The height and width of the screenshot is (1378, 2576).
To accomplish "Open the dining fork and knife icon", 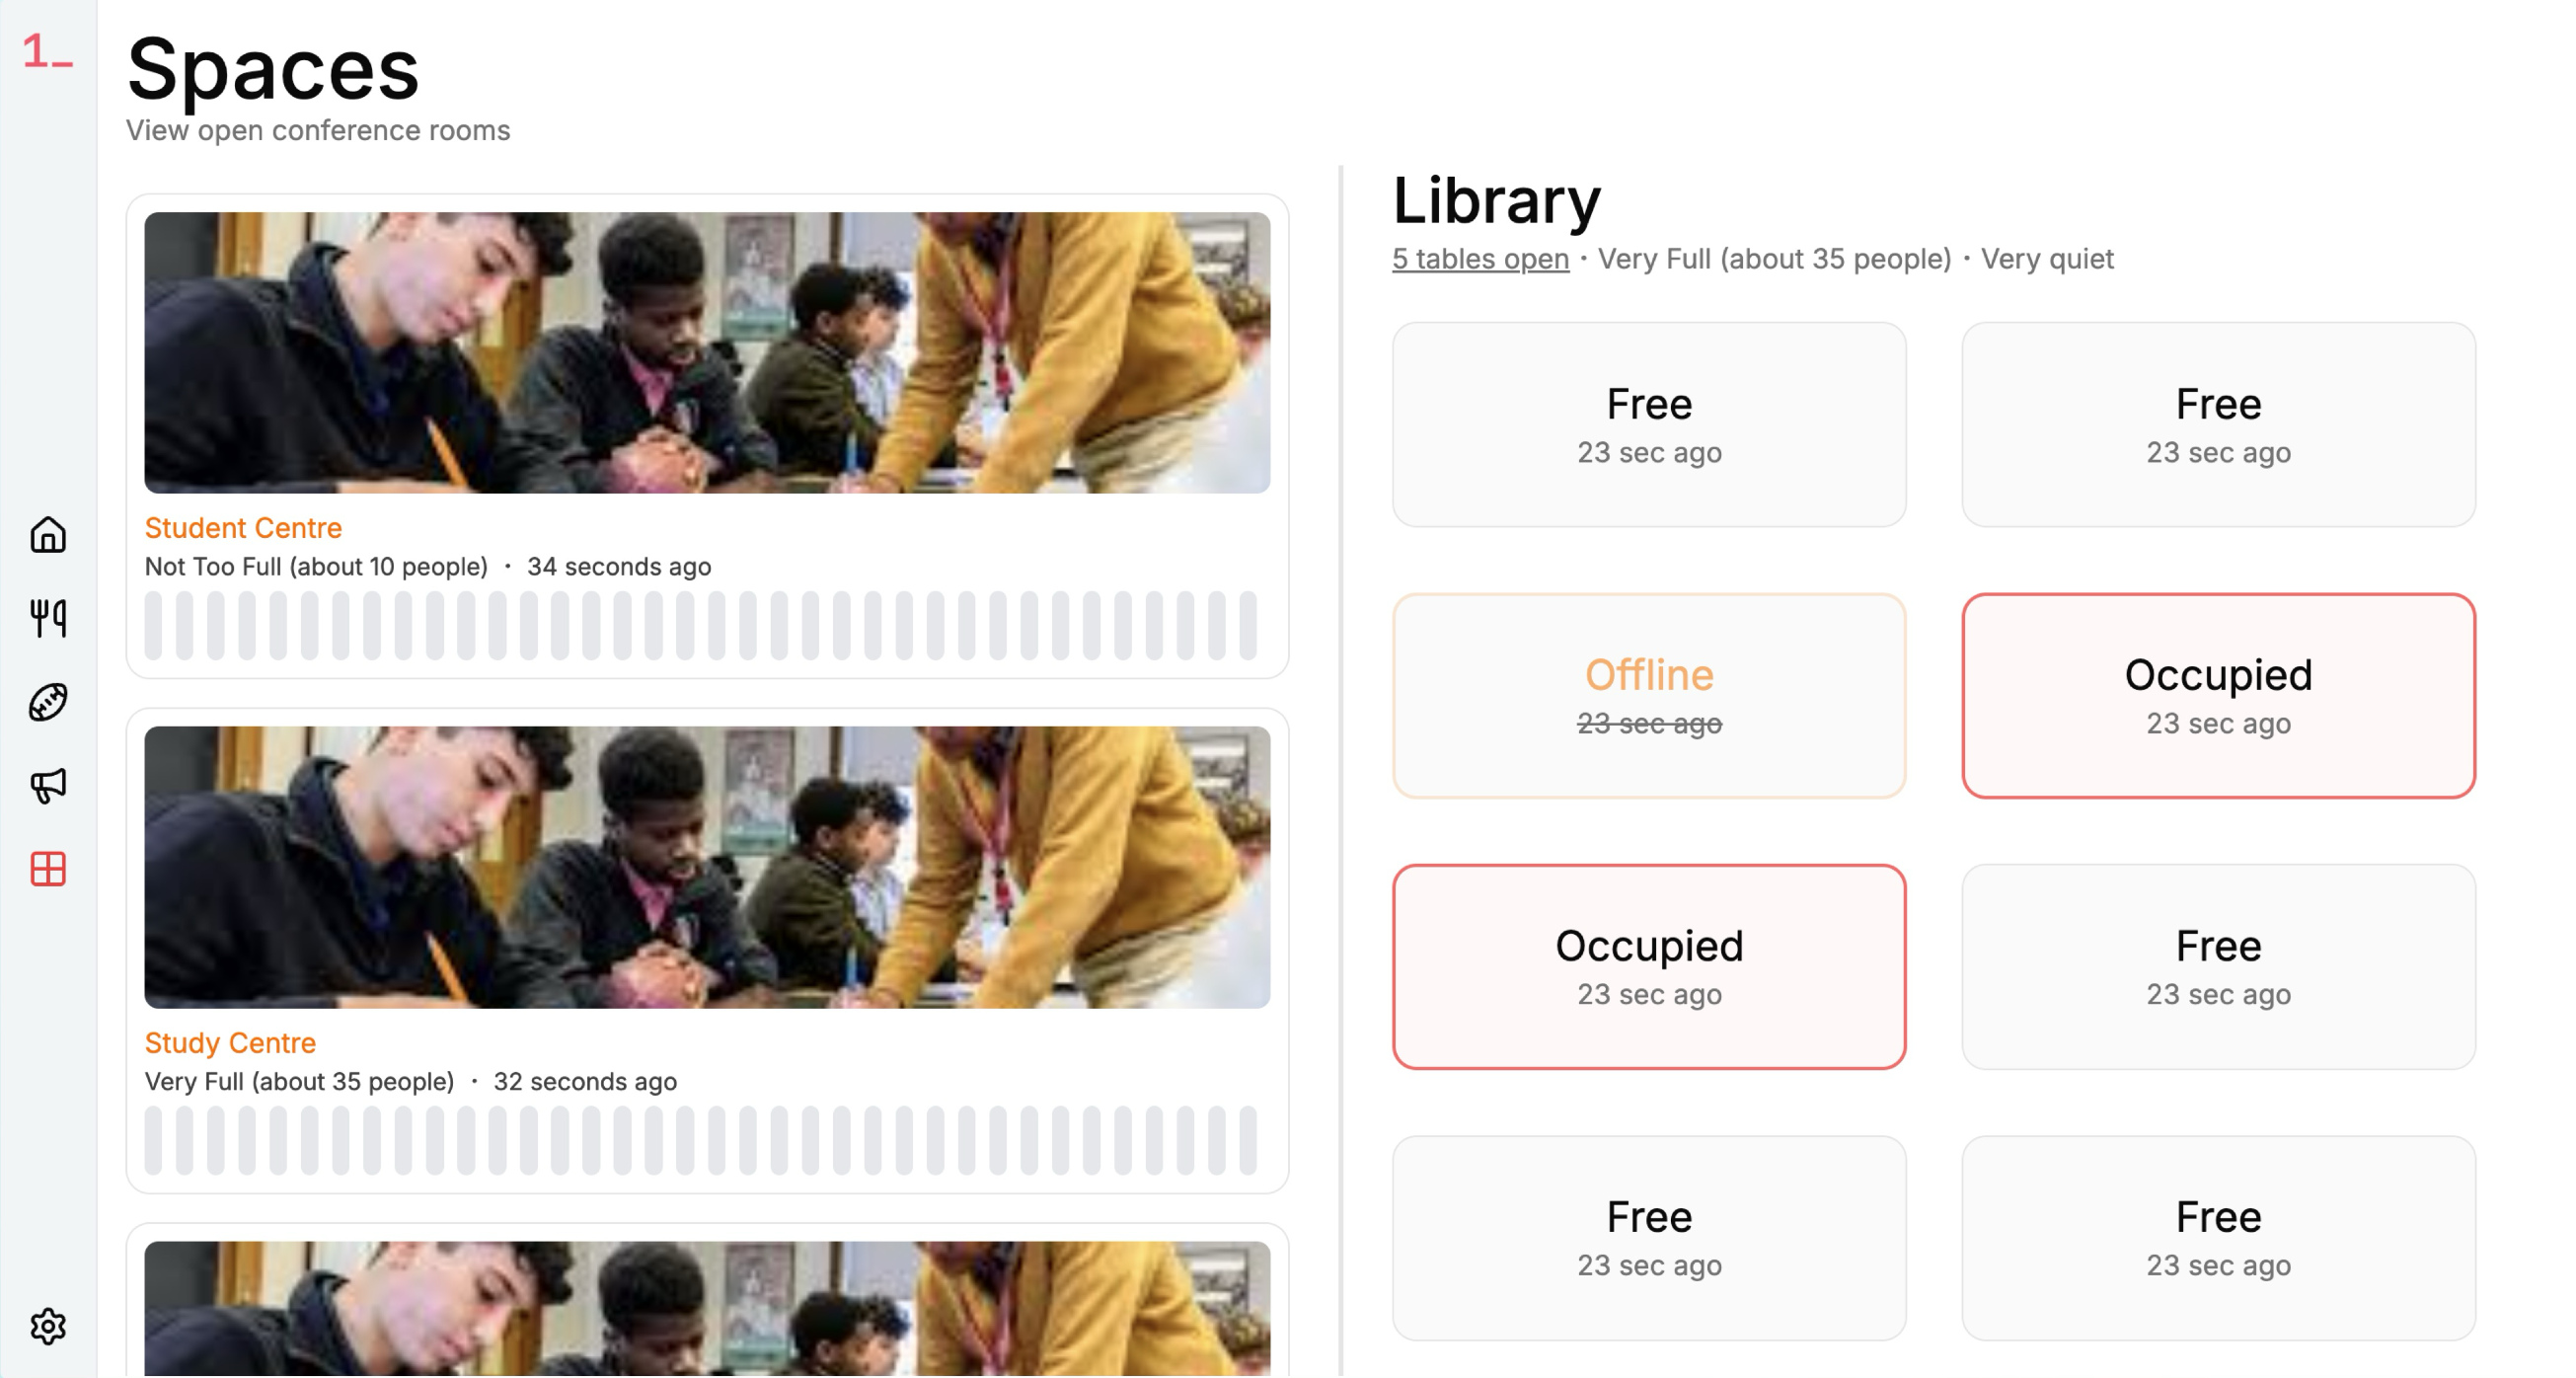I will pyautogui.click(x=48, y=619).
